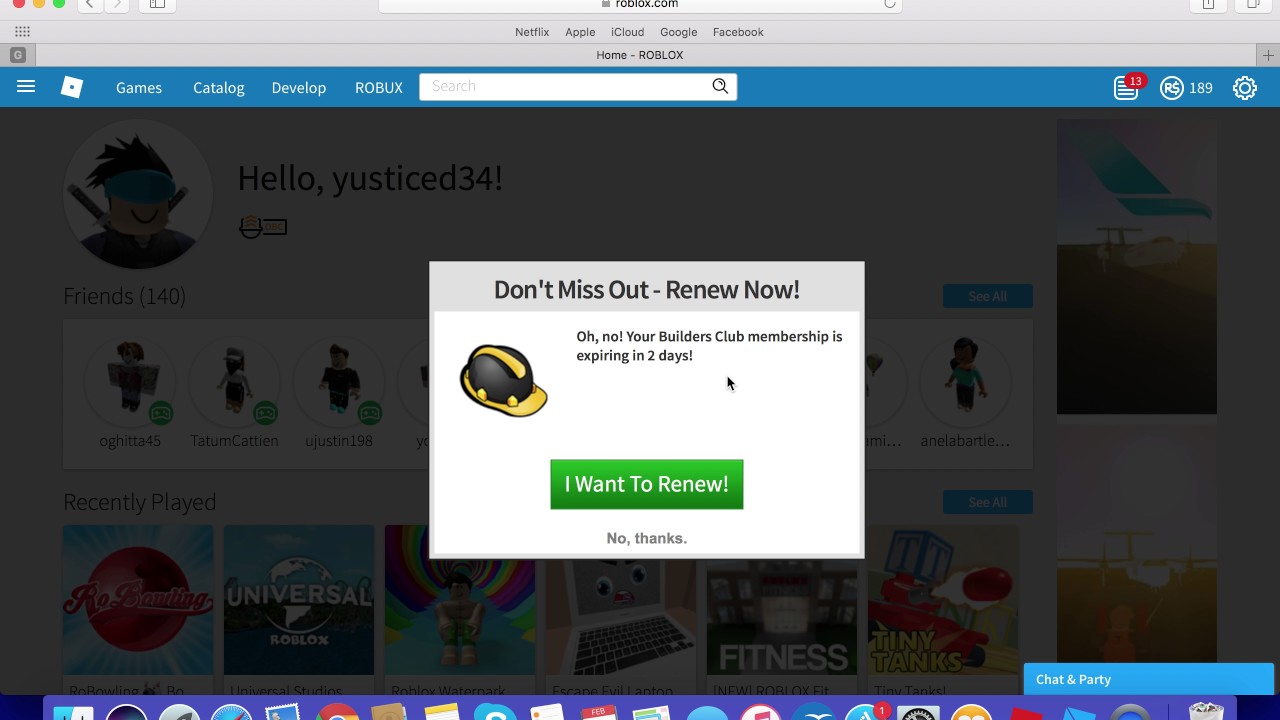Click the 189 Robux amount
The height and width of the screenshot is (720, 1280).
[x=1201, y=88]
